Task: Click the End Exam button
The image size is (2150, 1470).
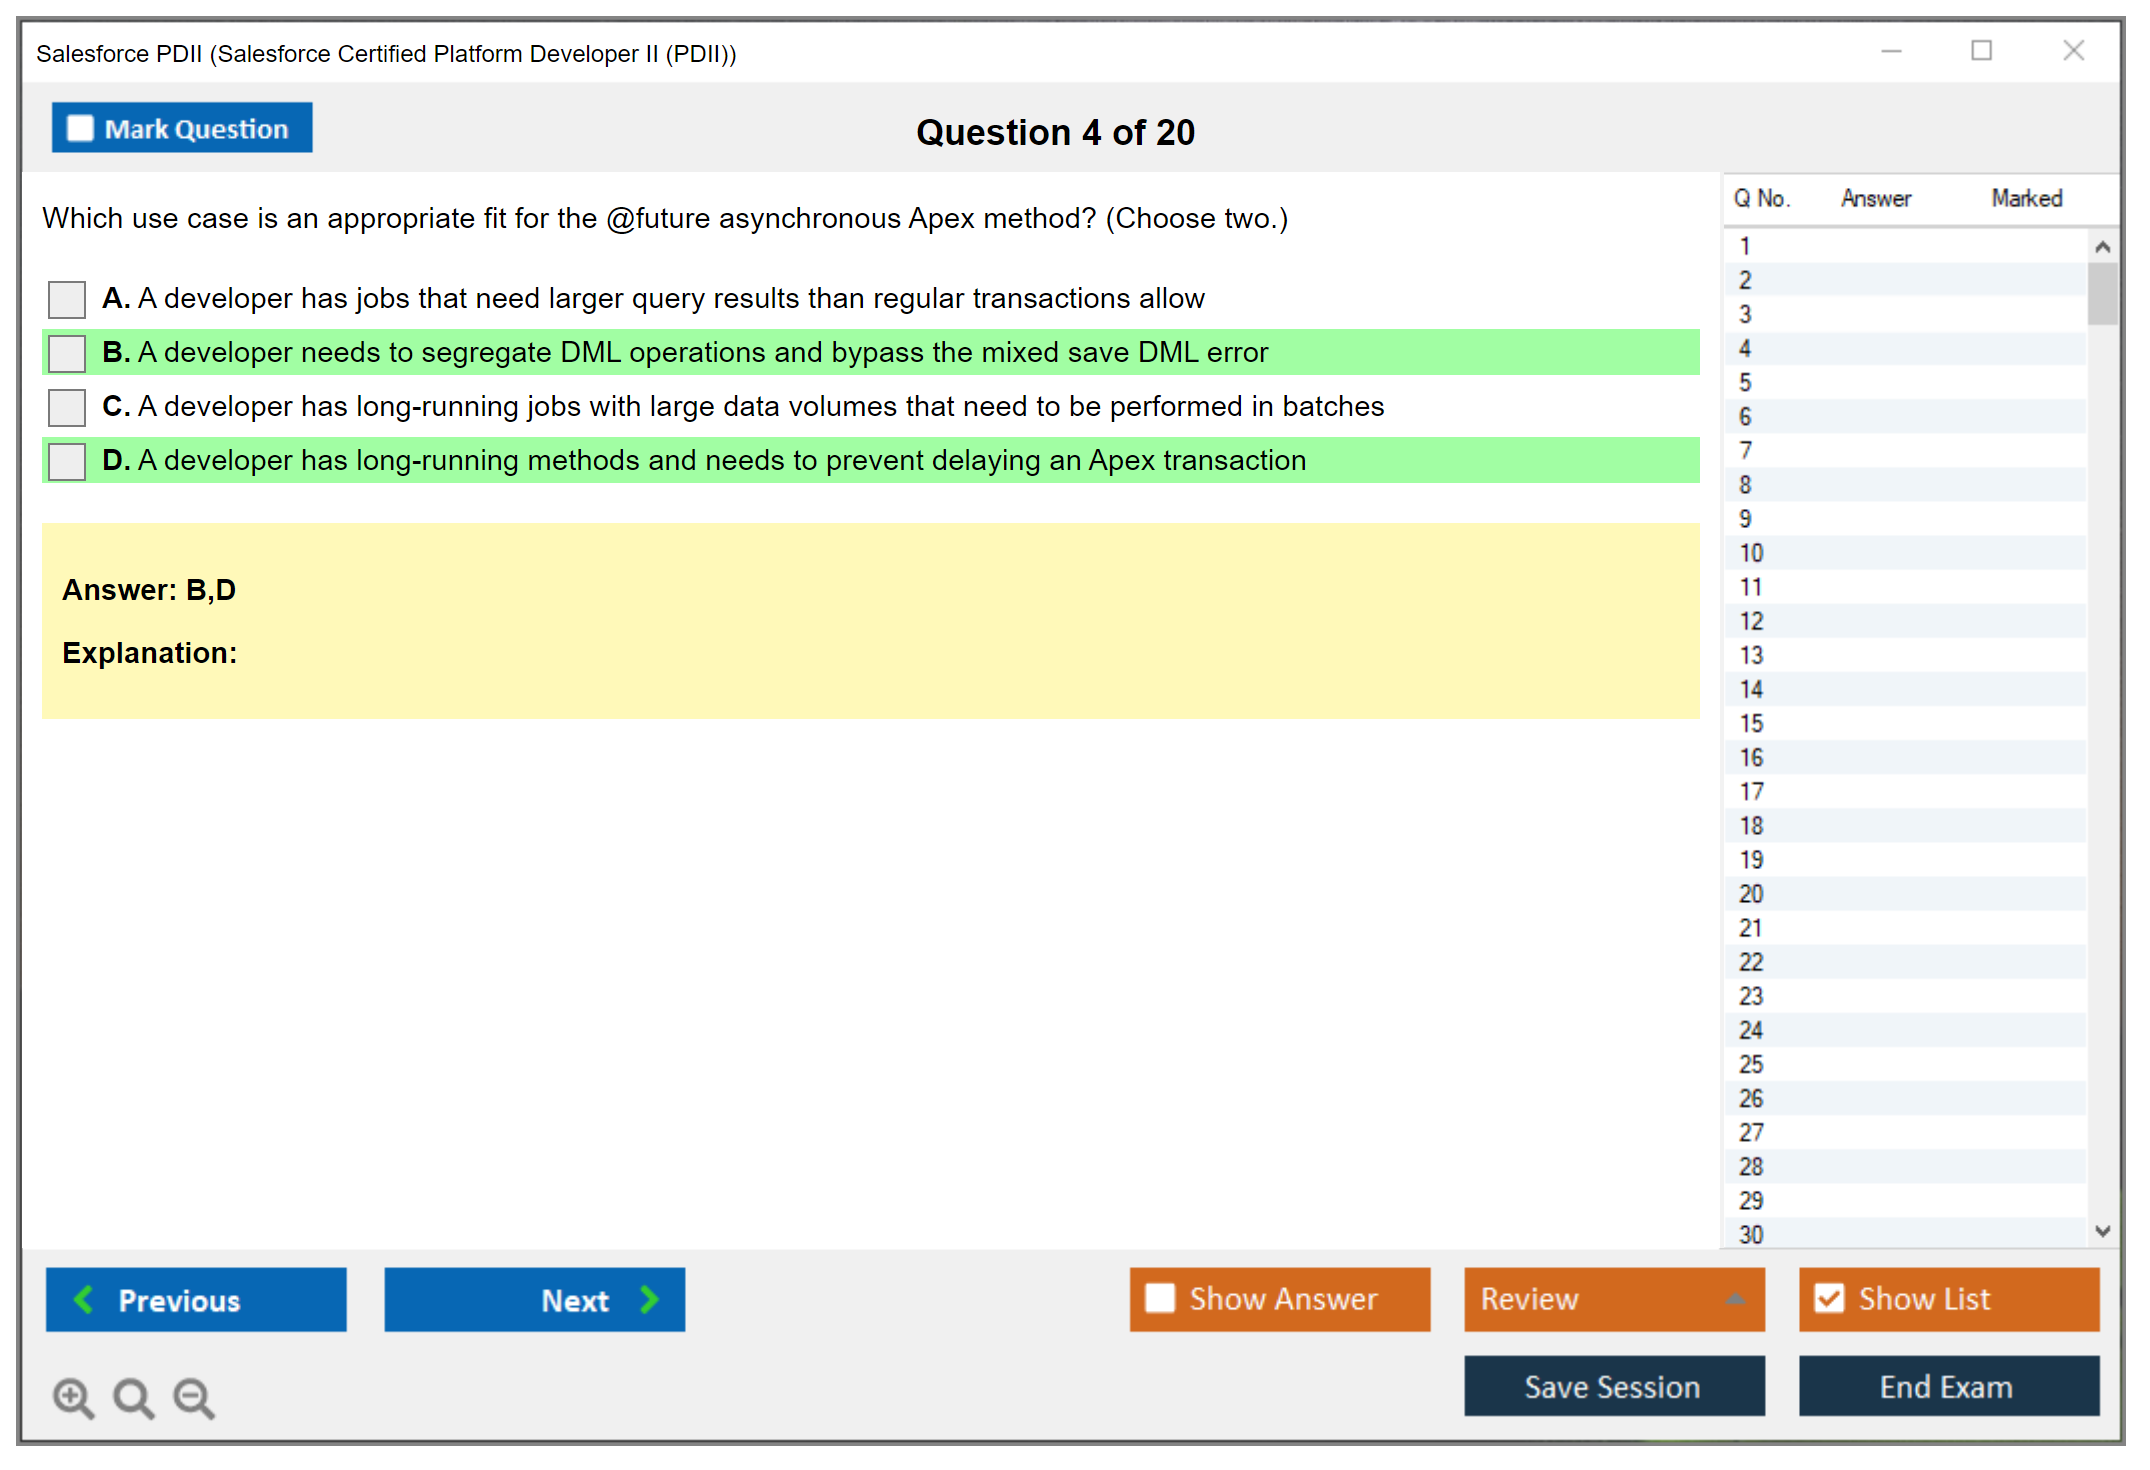Action: (x=1947, y=1386)
